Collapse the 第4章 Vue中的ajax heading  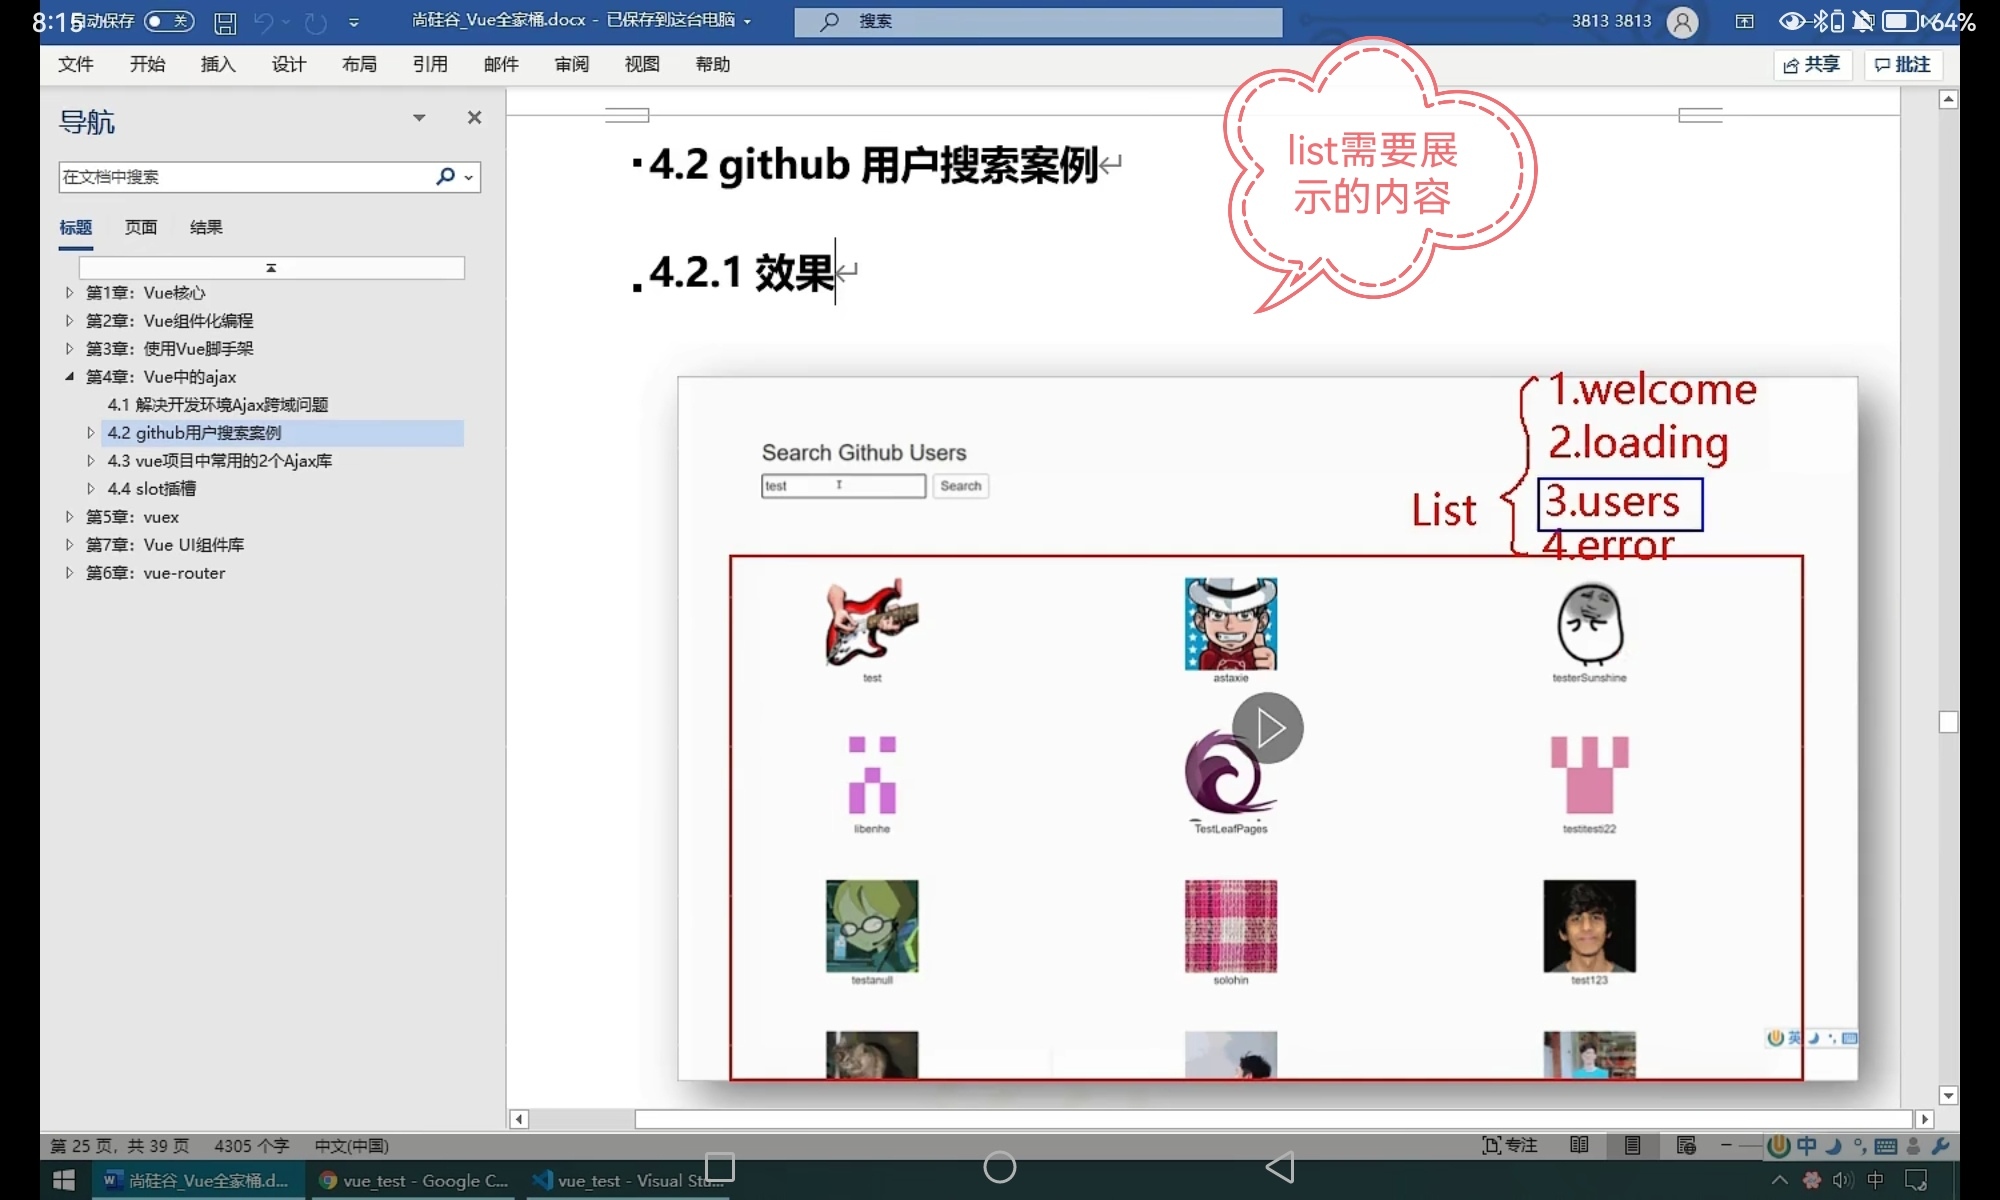[69, 377]
